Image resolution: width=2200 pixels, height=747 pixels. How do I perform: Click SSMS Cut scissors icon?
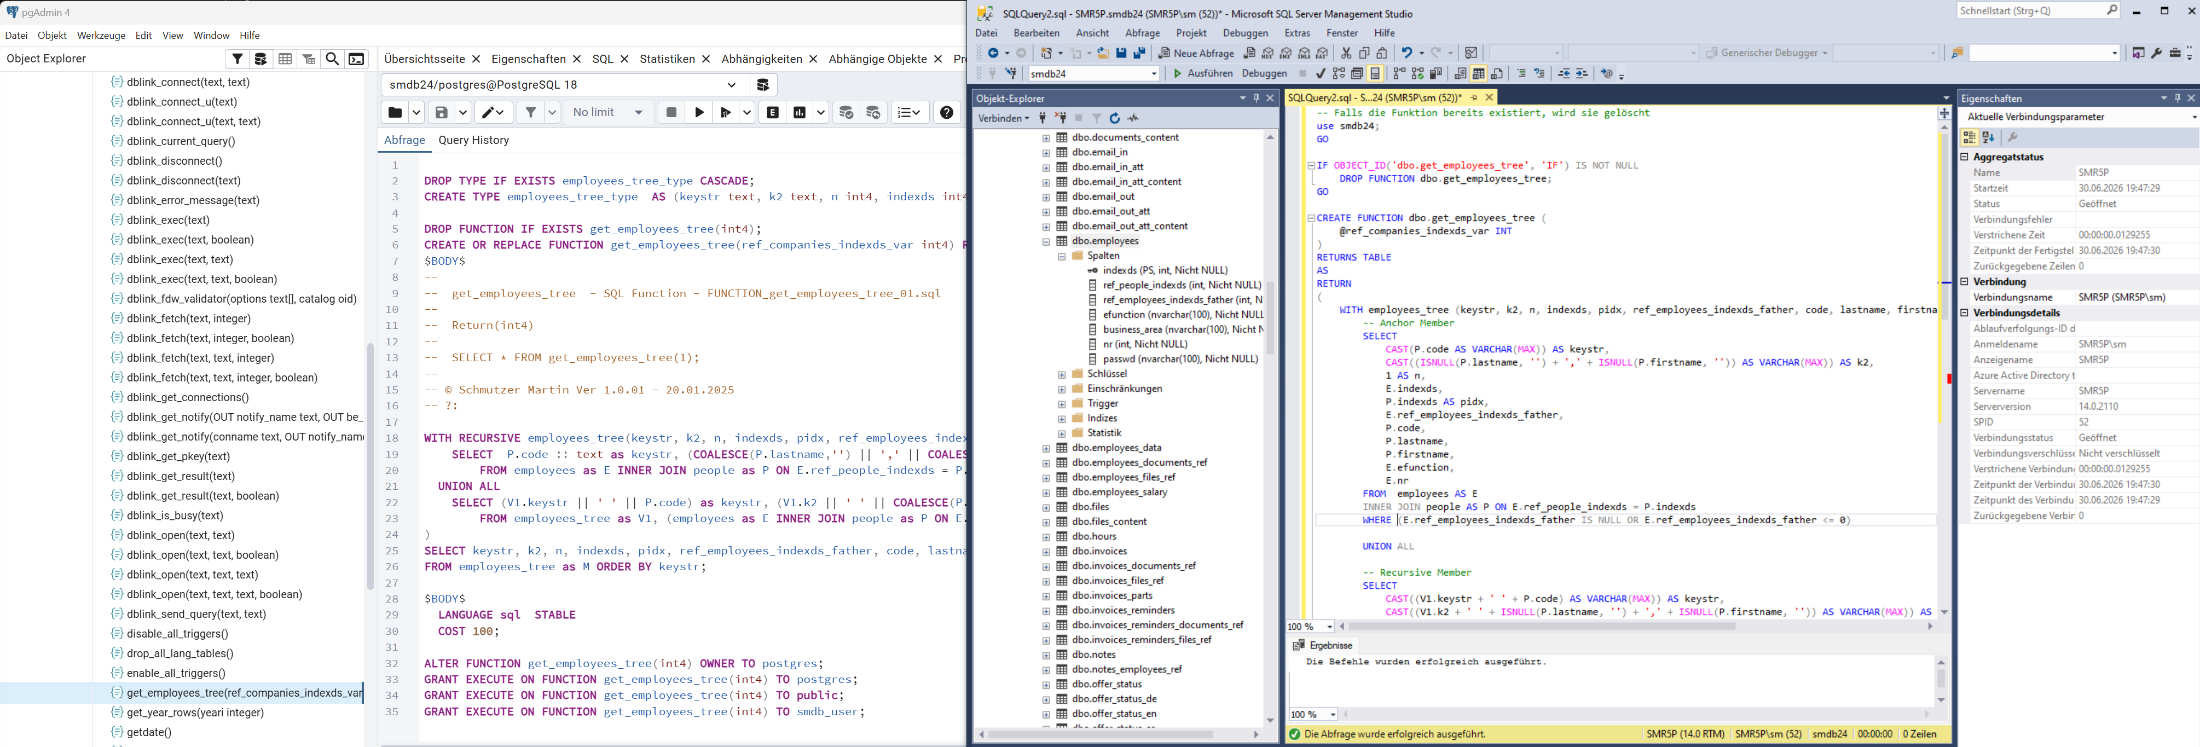coord(1346,53)
